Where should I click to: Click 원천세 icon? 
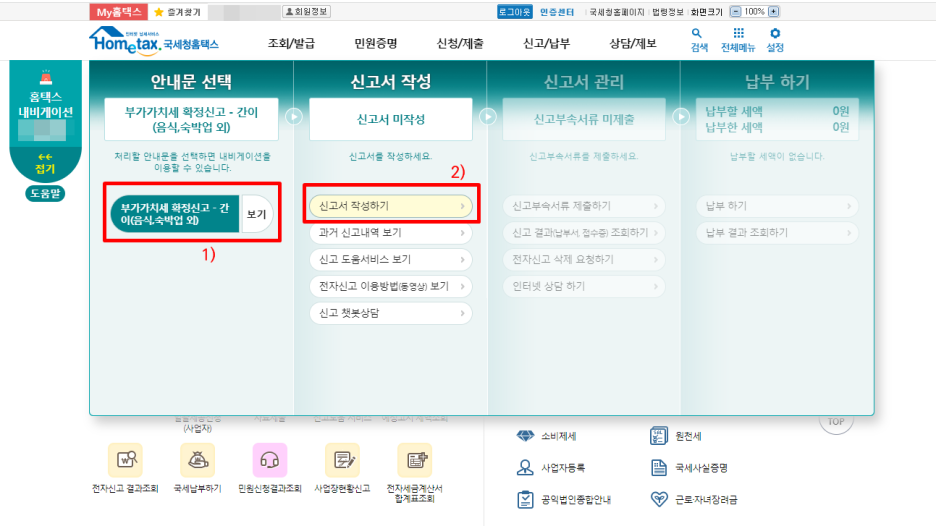click(658, 436)
